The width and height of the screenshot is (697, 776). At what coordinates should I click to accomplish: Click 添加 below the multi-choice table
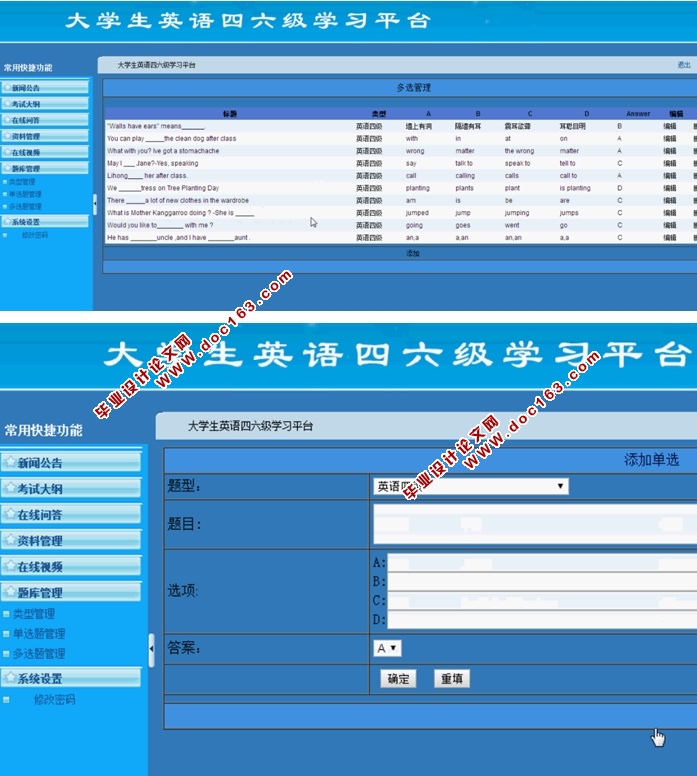[x=413, y=253]
